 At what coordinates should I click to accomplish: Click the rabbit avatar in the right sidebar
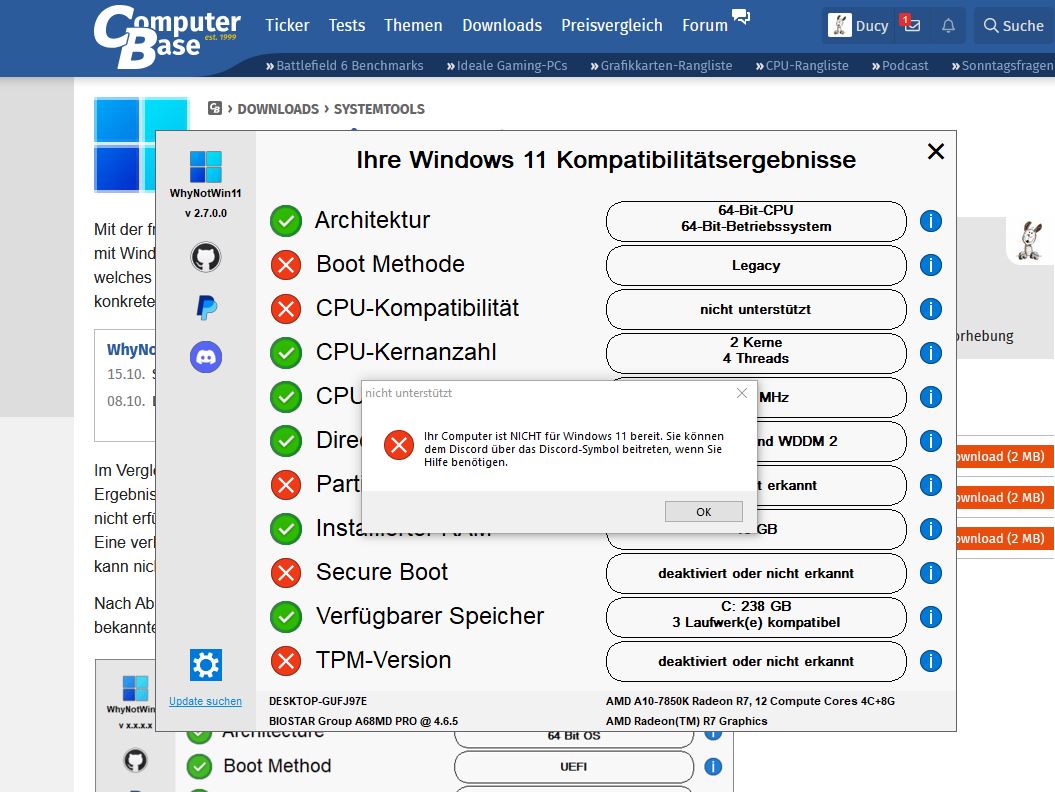coord(1030,241)
